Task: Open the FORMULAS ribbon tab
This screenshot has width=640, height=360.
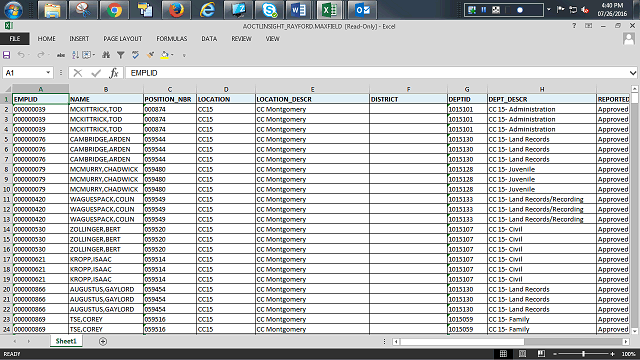Action: pyautogui.click(x=171, y=39)
